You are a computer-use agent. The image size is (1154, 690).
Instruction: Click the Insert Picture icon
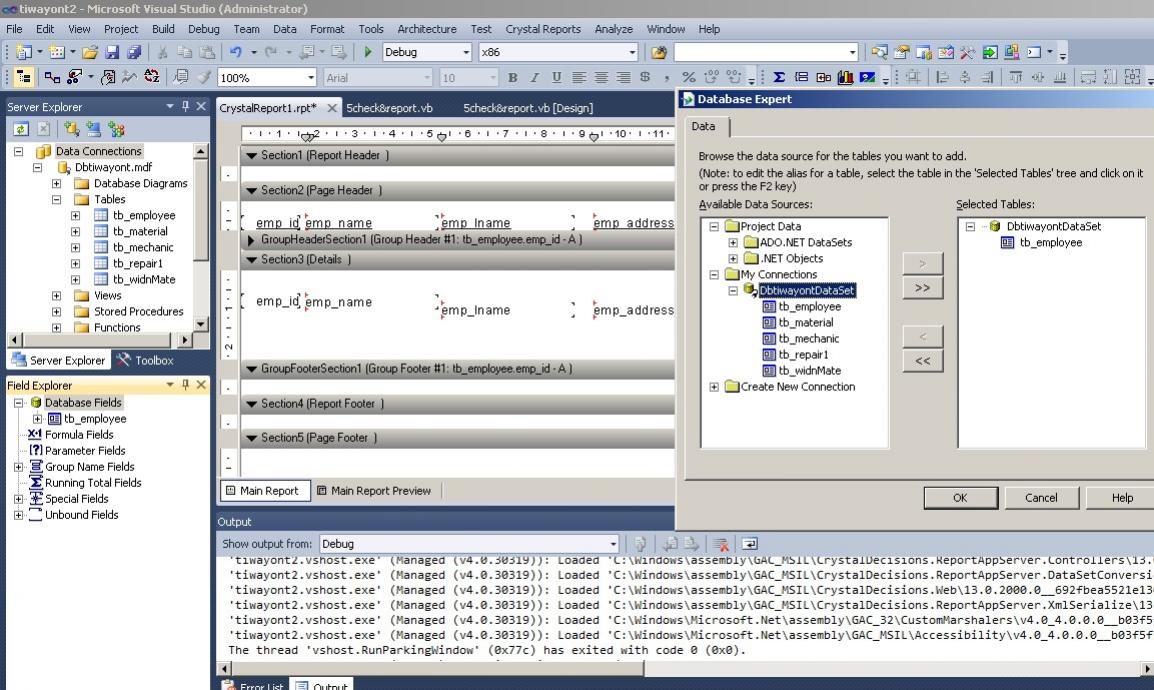(868, 77)
